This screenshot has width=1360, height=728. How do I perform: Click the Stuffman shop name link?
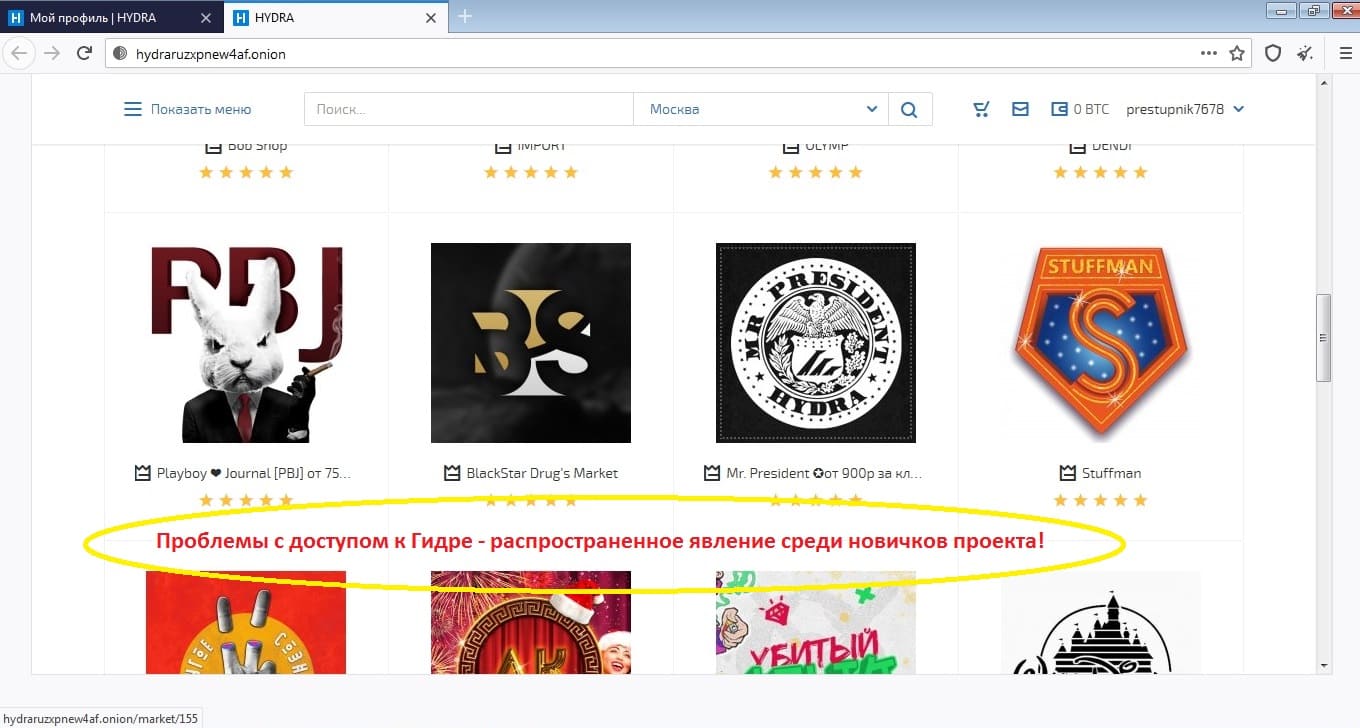click(1110, 473)
